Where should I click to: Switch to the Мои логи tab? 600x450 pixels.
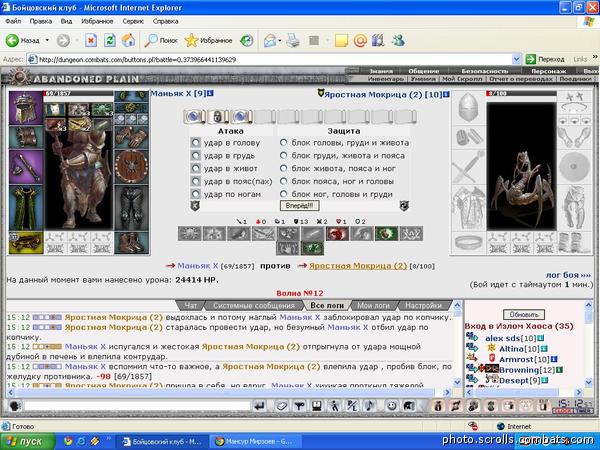[x=373, y=305]
